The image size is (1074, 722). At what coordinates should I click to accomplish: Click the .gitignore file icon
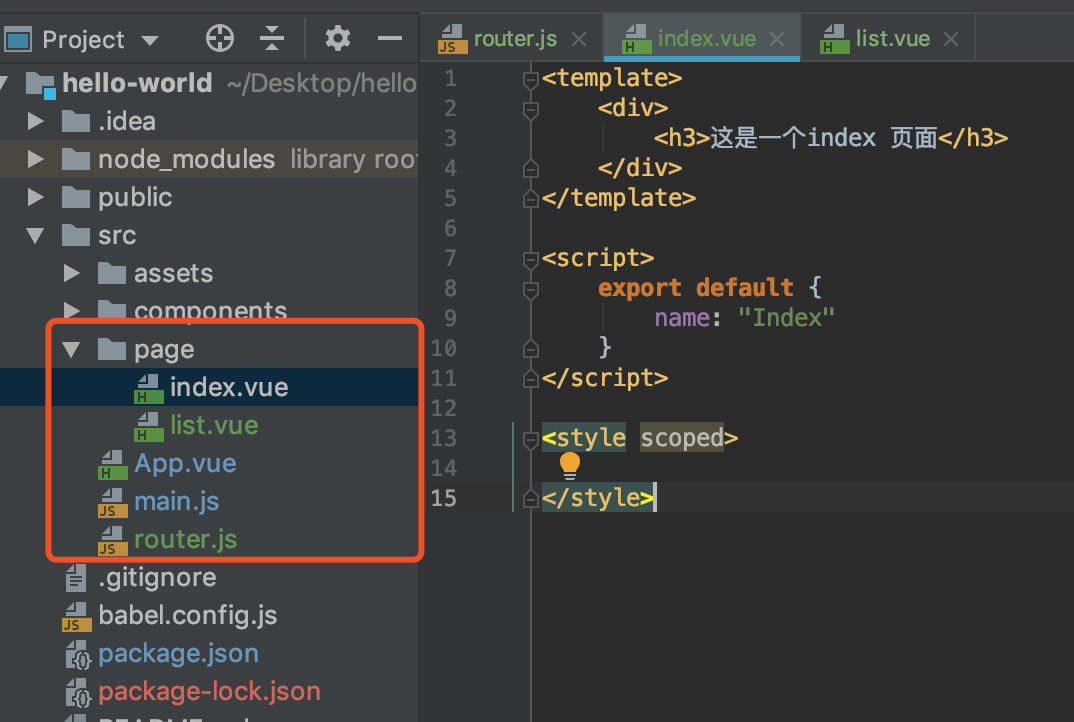[x=75, y=578]
